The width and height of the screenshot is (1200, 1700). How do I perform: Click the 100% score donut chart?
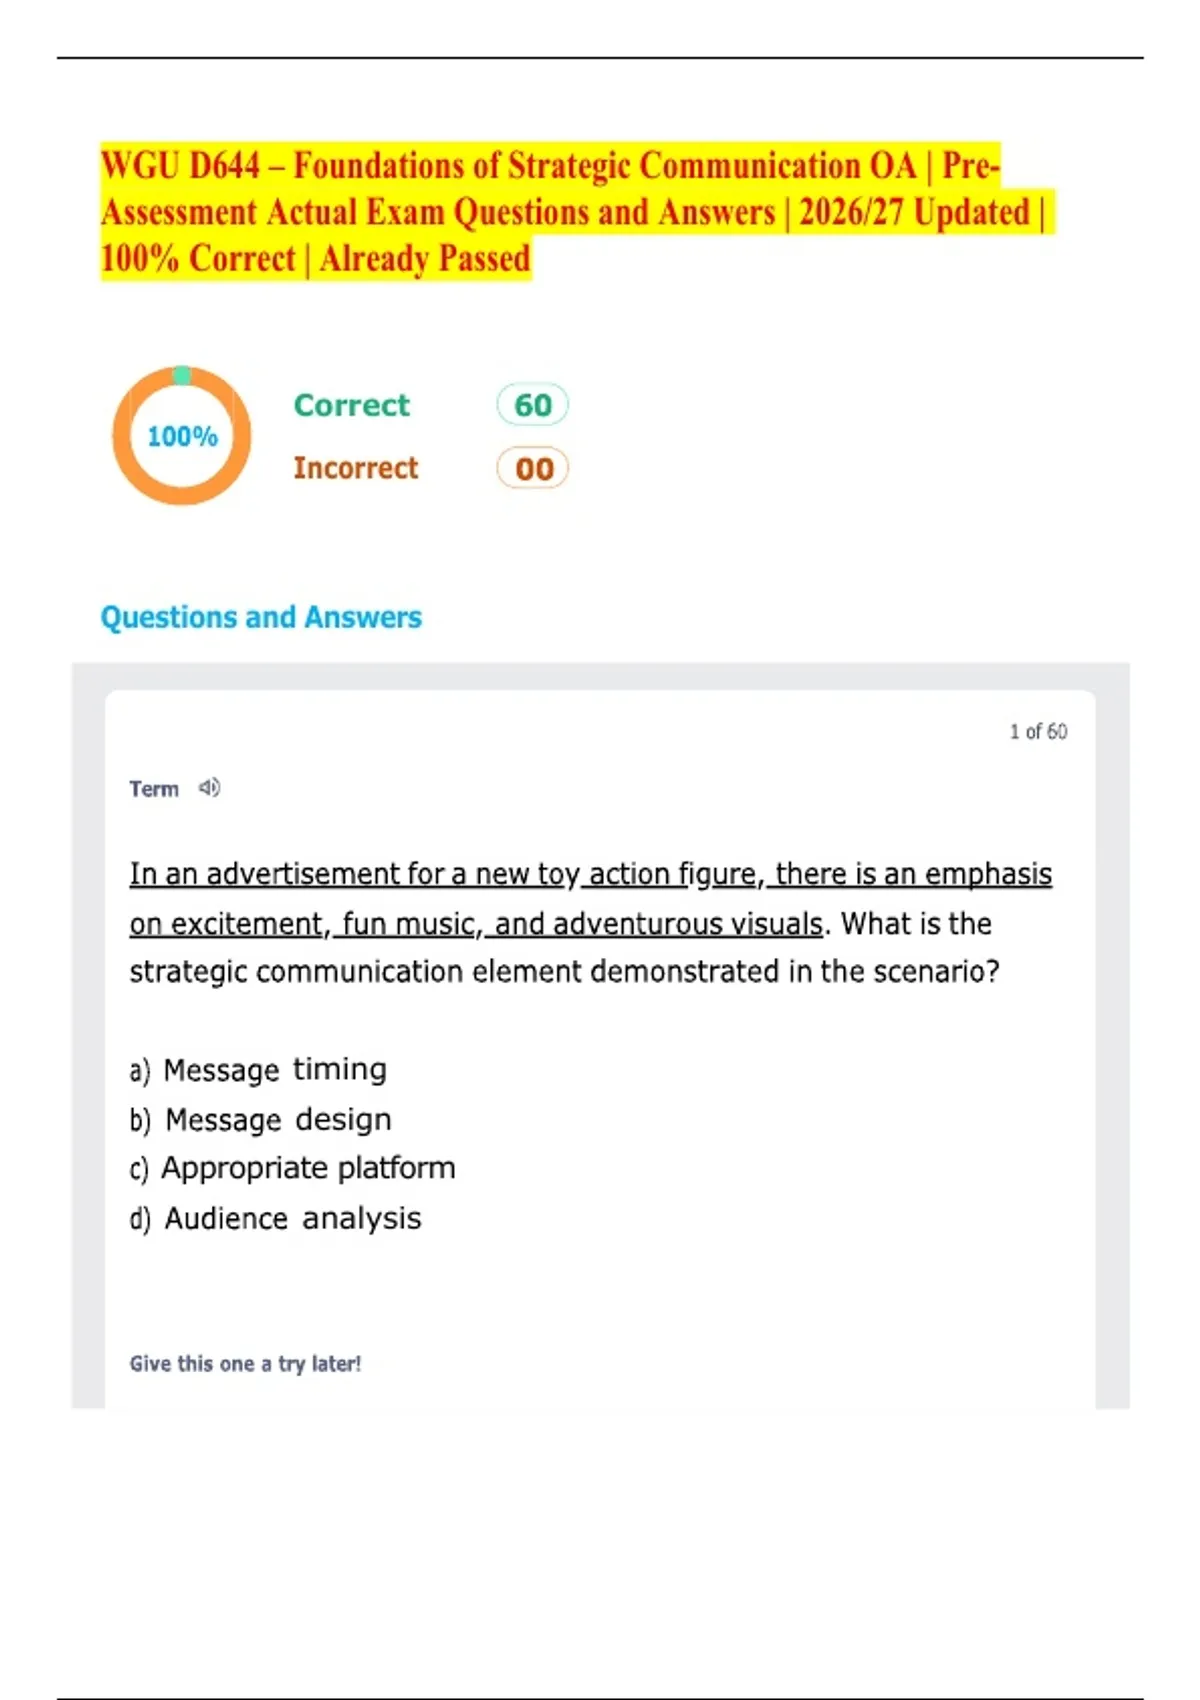tap(181, 436)
